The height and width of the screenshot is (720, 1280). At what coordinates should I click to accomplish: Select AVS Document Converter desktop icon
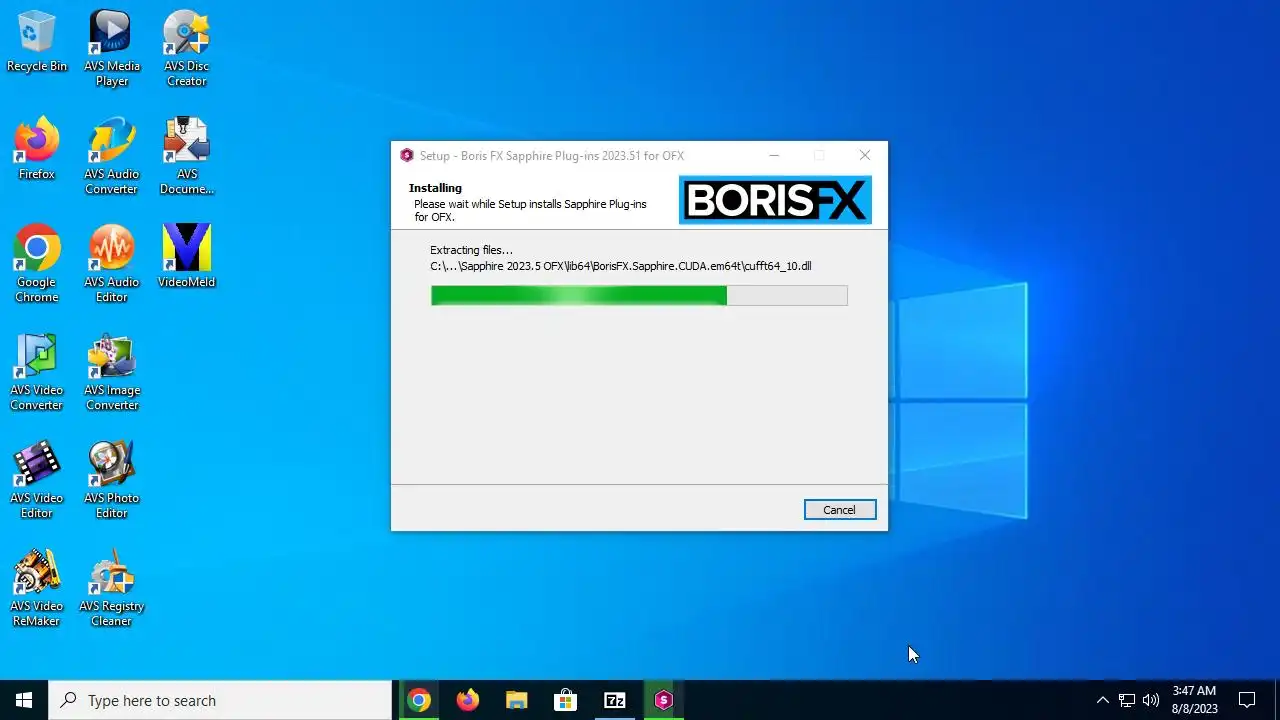point(186,157)
